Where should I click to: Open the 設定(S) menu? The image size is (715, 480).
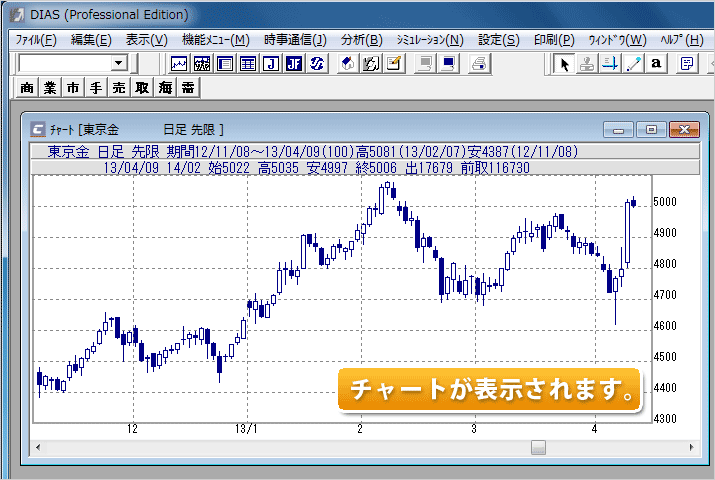click(x=498, y=40)
